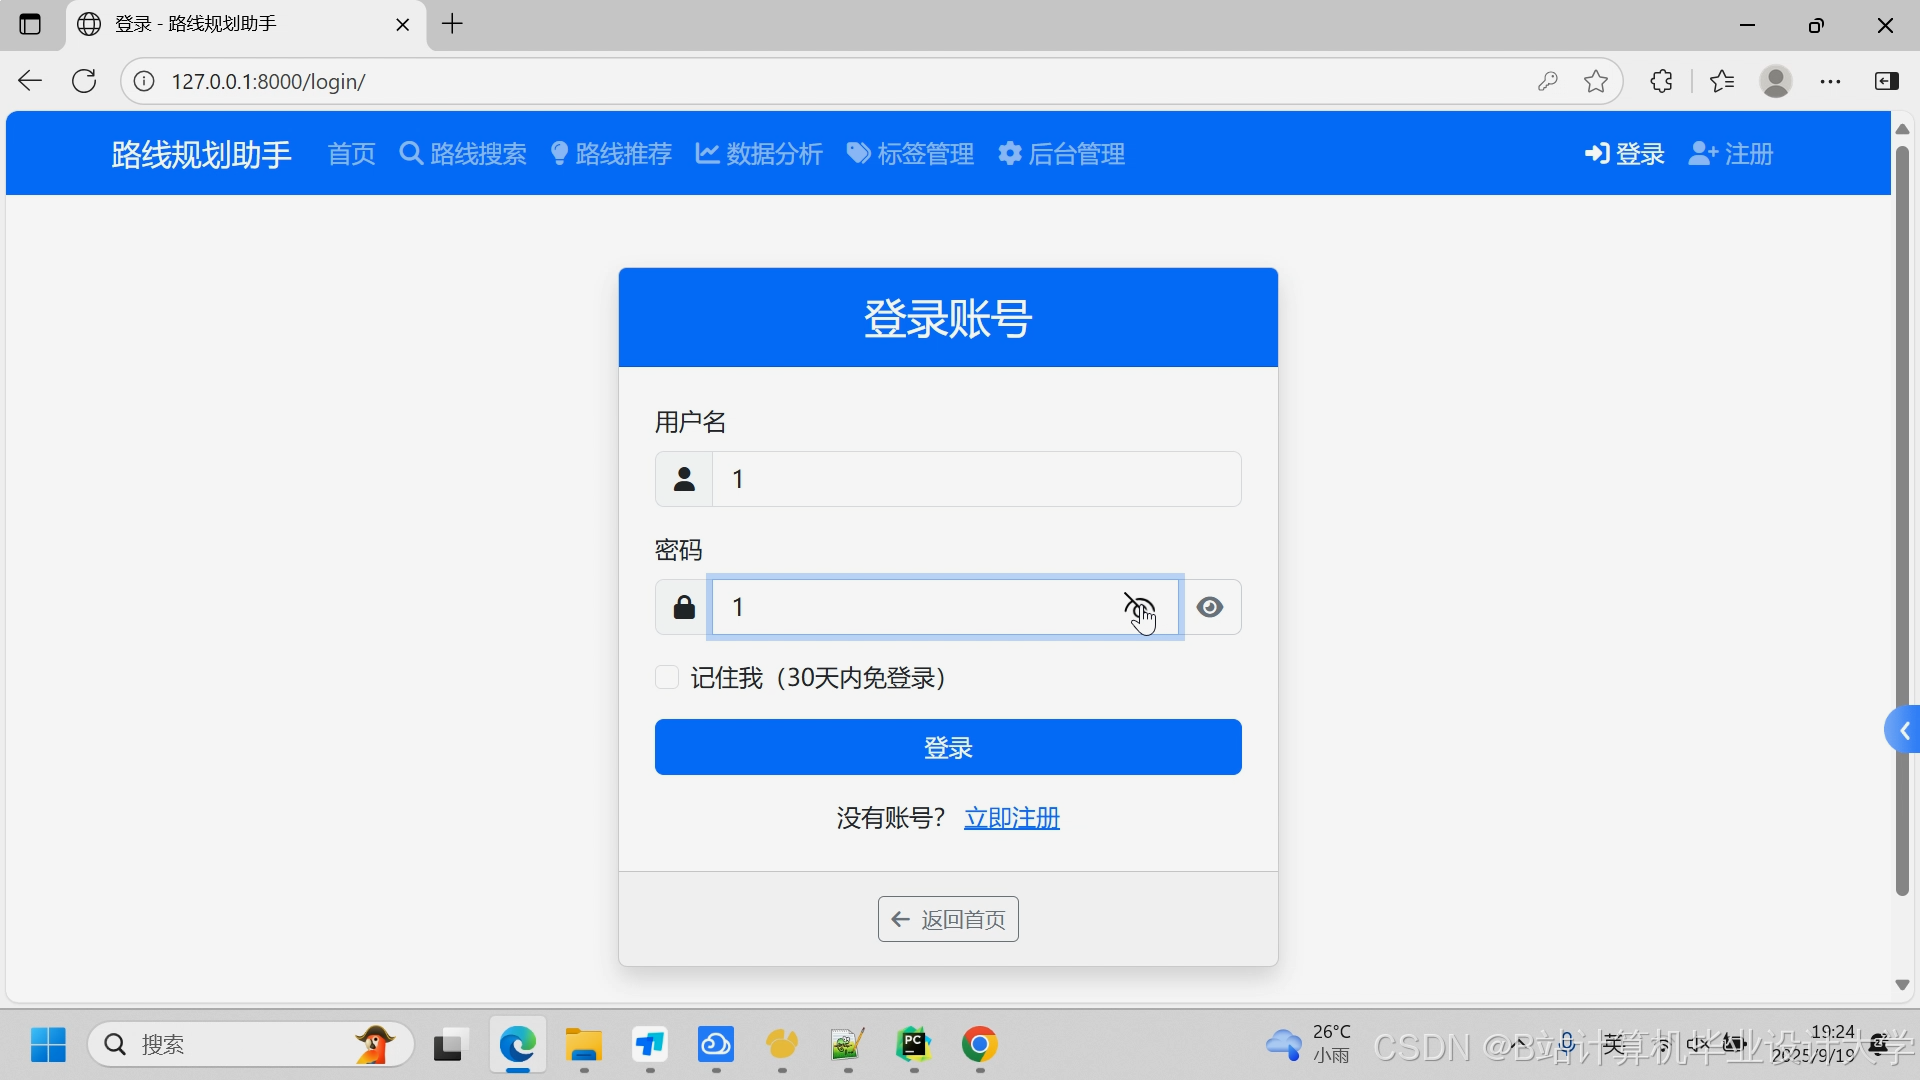Follow the 立即注册 link

pyautogui.click(x=1011, y=818)
